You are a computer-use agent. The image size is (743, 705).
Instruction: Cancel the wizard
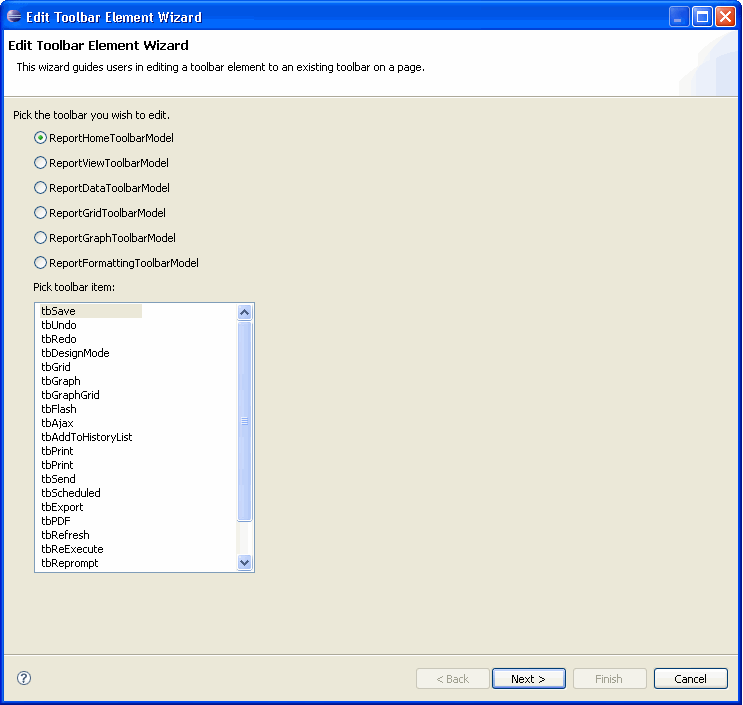tap(690, 678)
